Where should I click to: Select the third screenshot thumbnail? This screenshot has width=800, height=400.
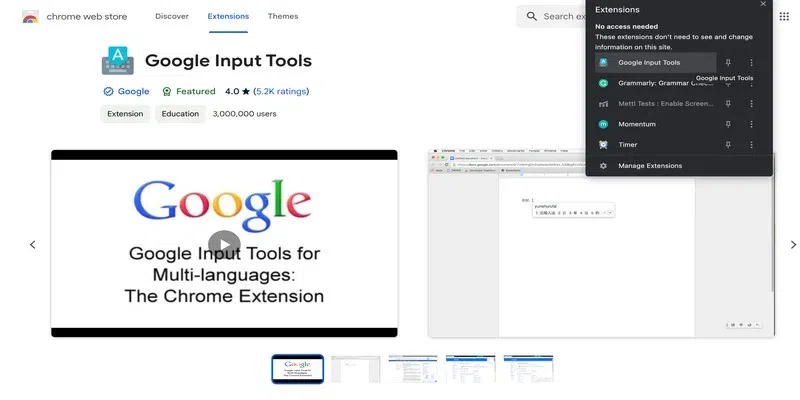413,369
